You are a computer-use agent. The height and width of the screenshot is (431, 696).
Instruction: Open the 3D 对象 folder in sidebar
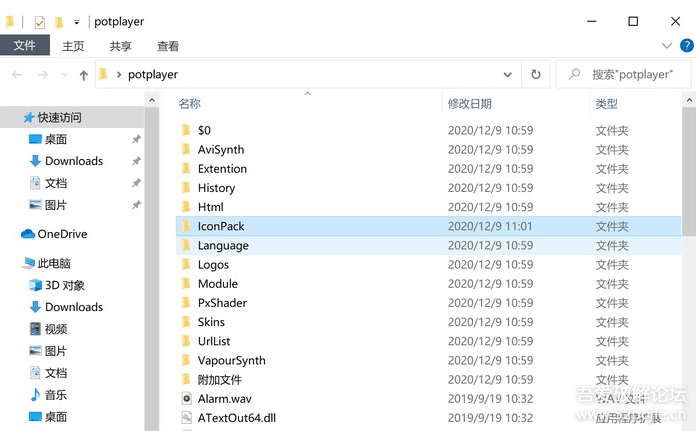tap(64, 285)
